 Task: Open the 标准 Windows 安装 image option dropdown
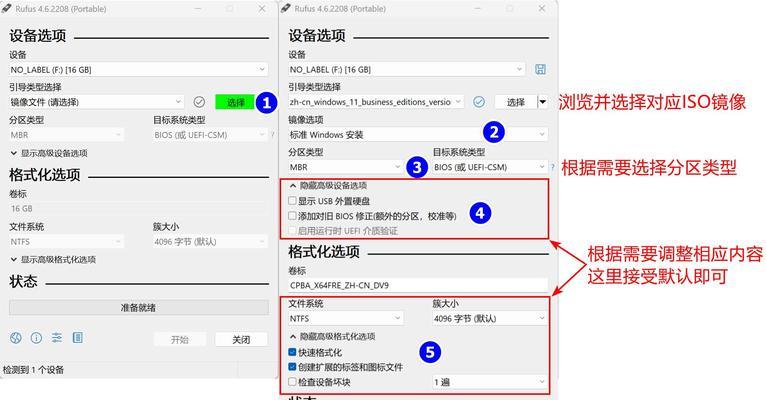[x=418, y=134]
